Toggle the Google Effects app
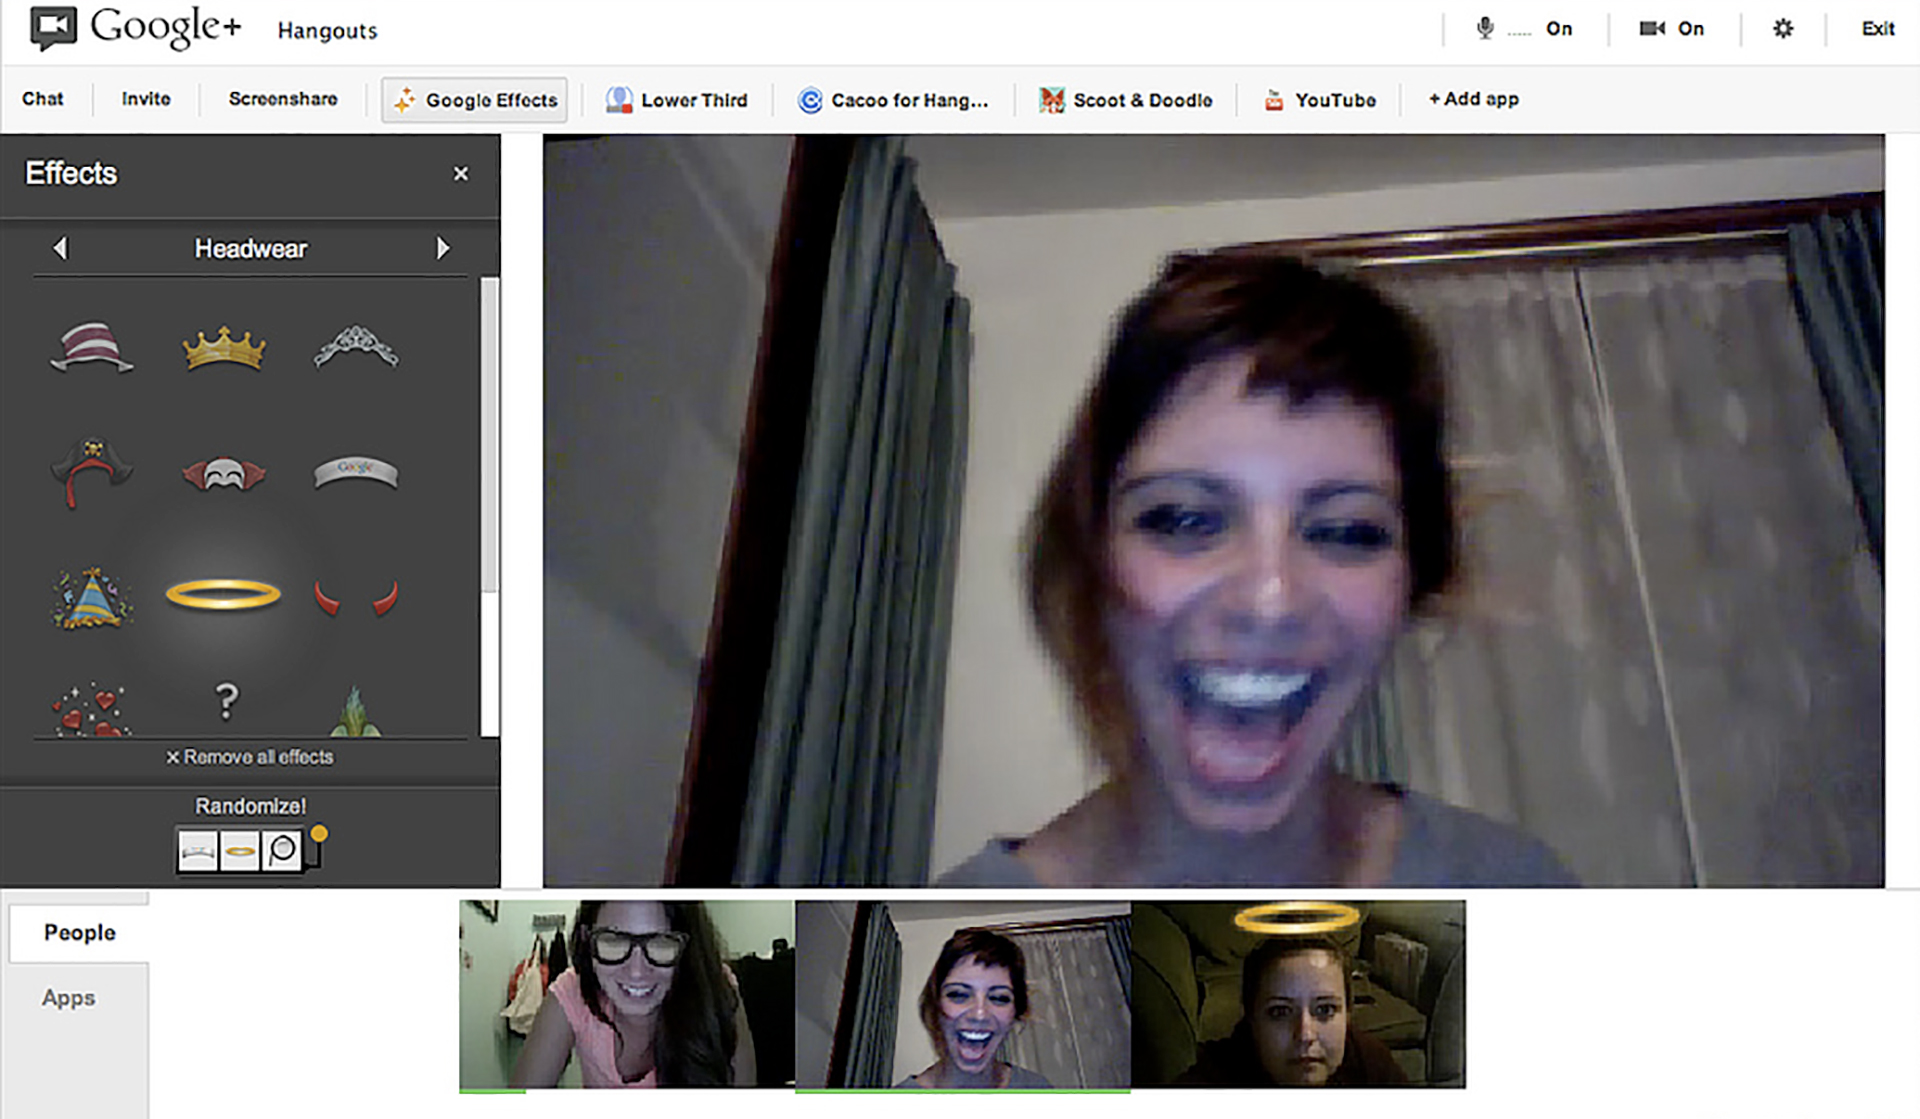Image resolution: width=1920 pixels, height=1119 pixels. (474, 100)
